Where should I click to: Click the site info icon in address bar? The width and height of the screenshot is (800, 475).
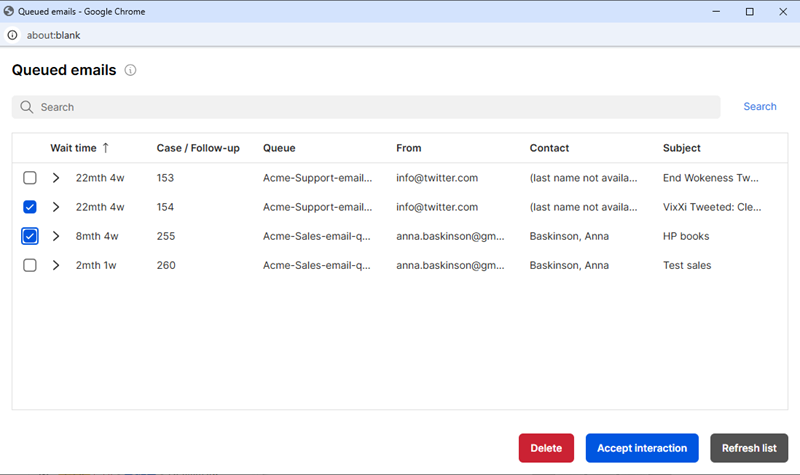click(x=12, y=35)
